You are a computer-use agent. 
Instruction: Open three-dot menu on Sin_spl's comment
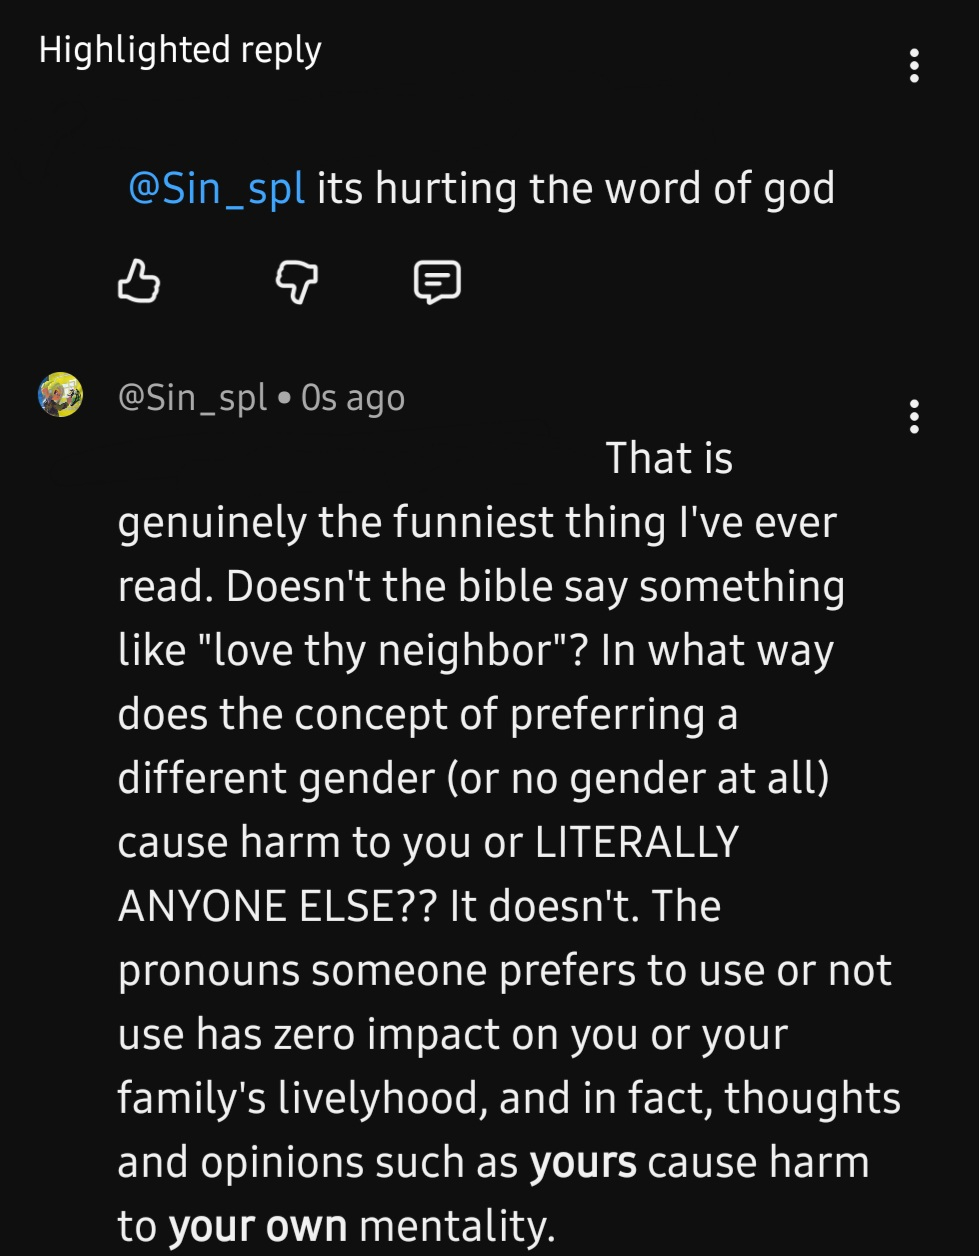[x=914, y=416]
